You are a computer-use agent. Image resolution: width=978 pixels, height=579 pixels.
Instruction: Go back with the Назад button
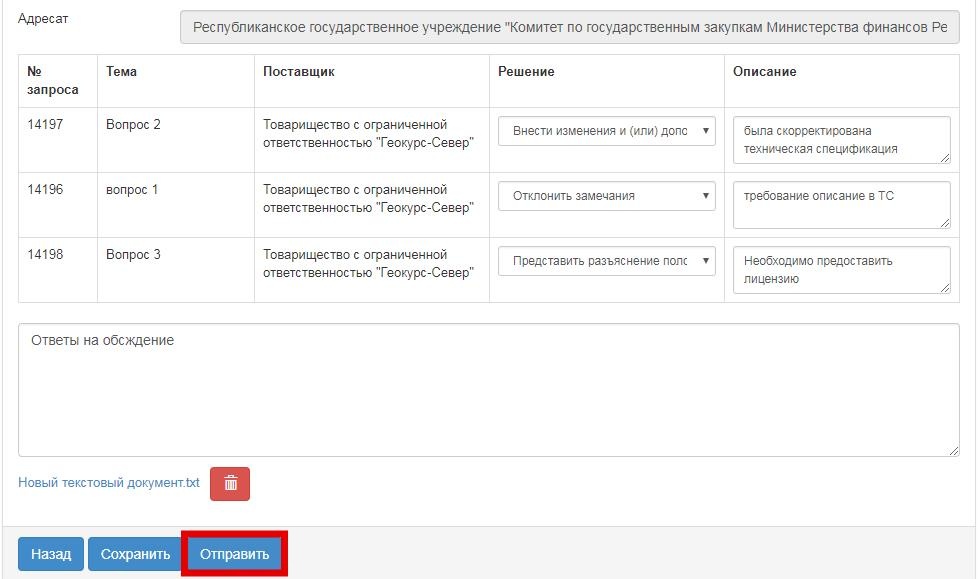tap(51, 554)
